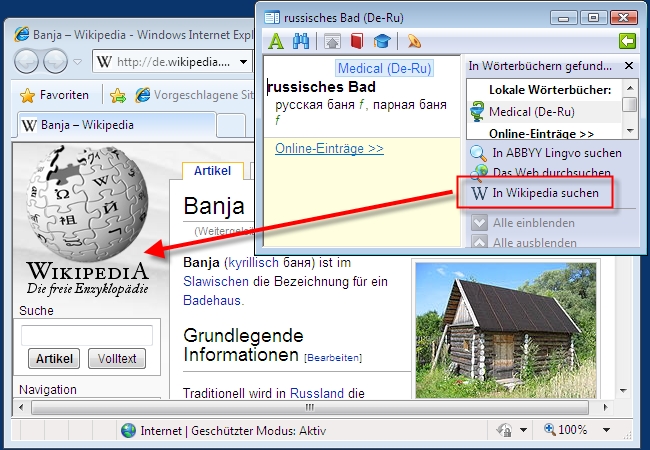Image resolution: width=650 pixels, height=450 pixels.
Task: Click the red book icon in Lingvo toolbar
Action: pyautogui.click(x=357, y=41)
